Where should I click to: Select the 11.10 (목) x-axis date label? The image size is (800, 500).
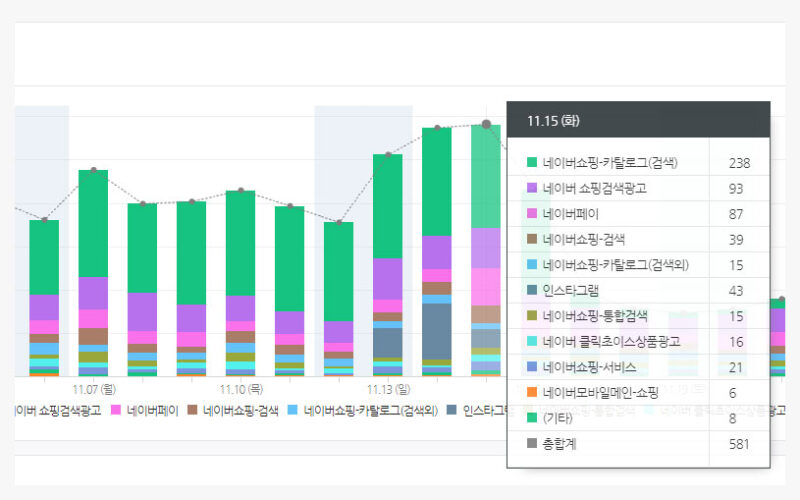point(240,388)
